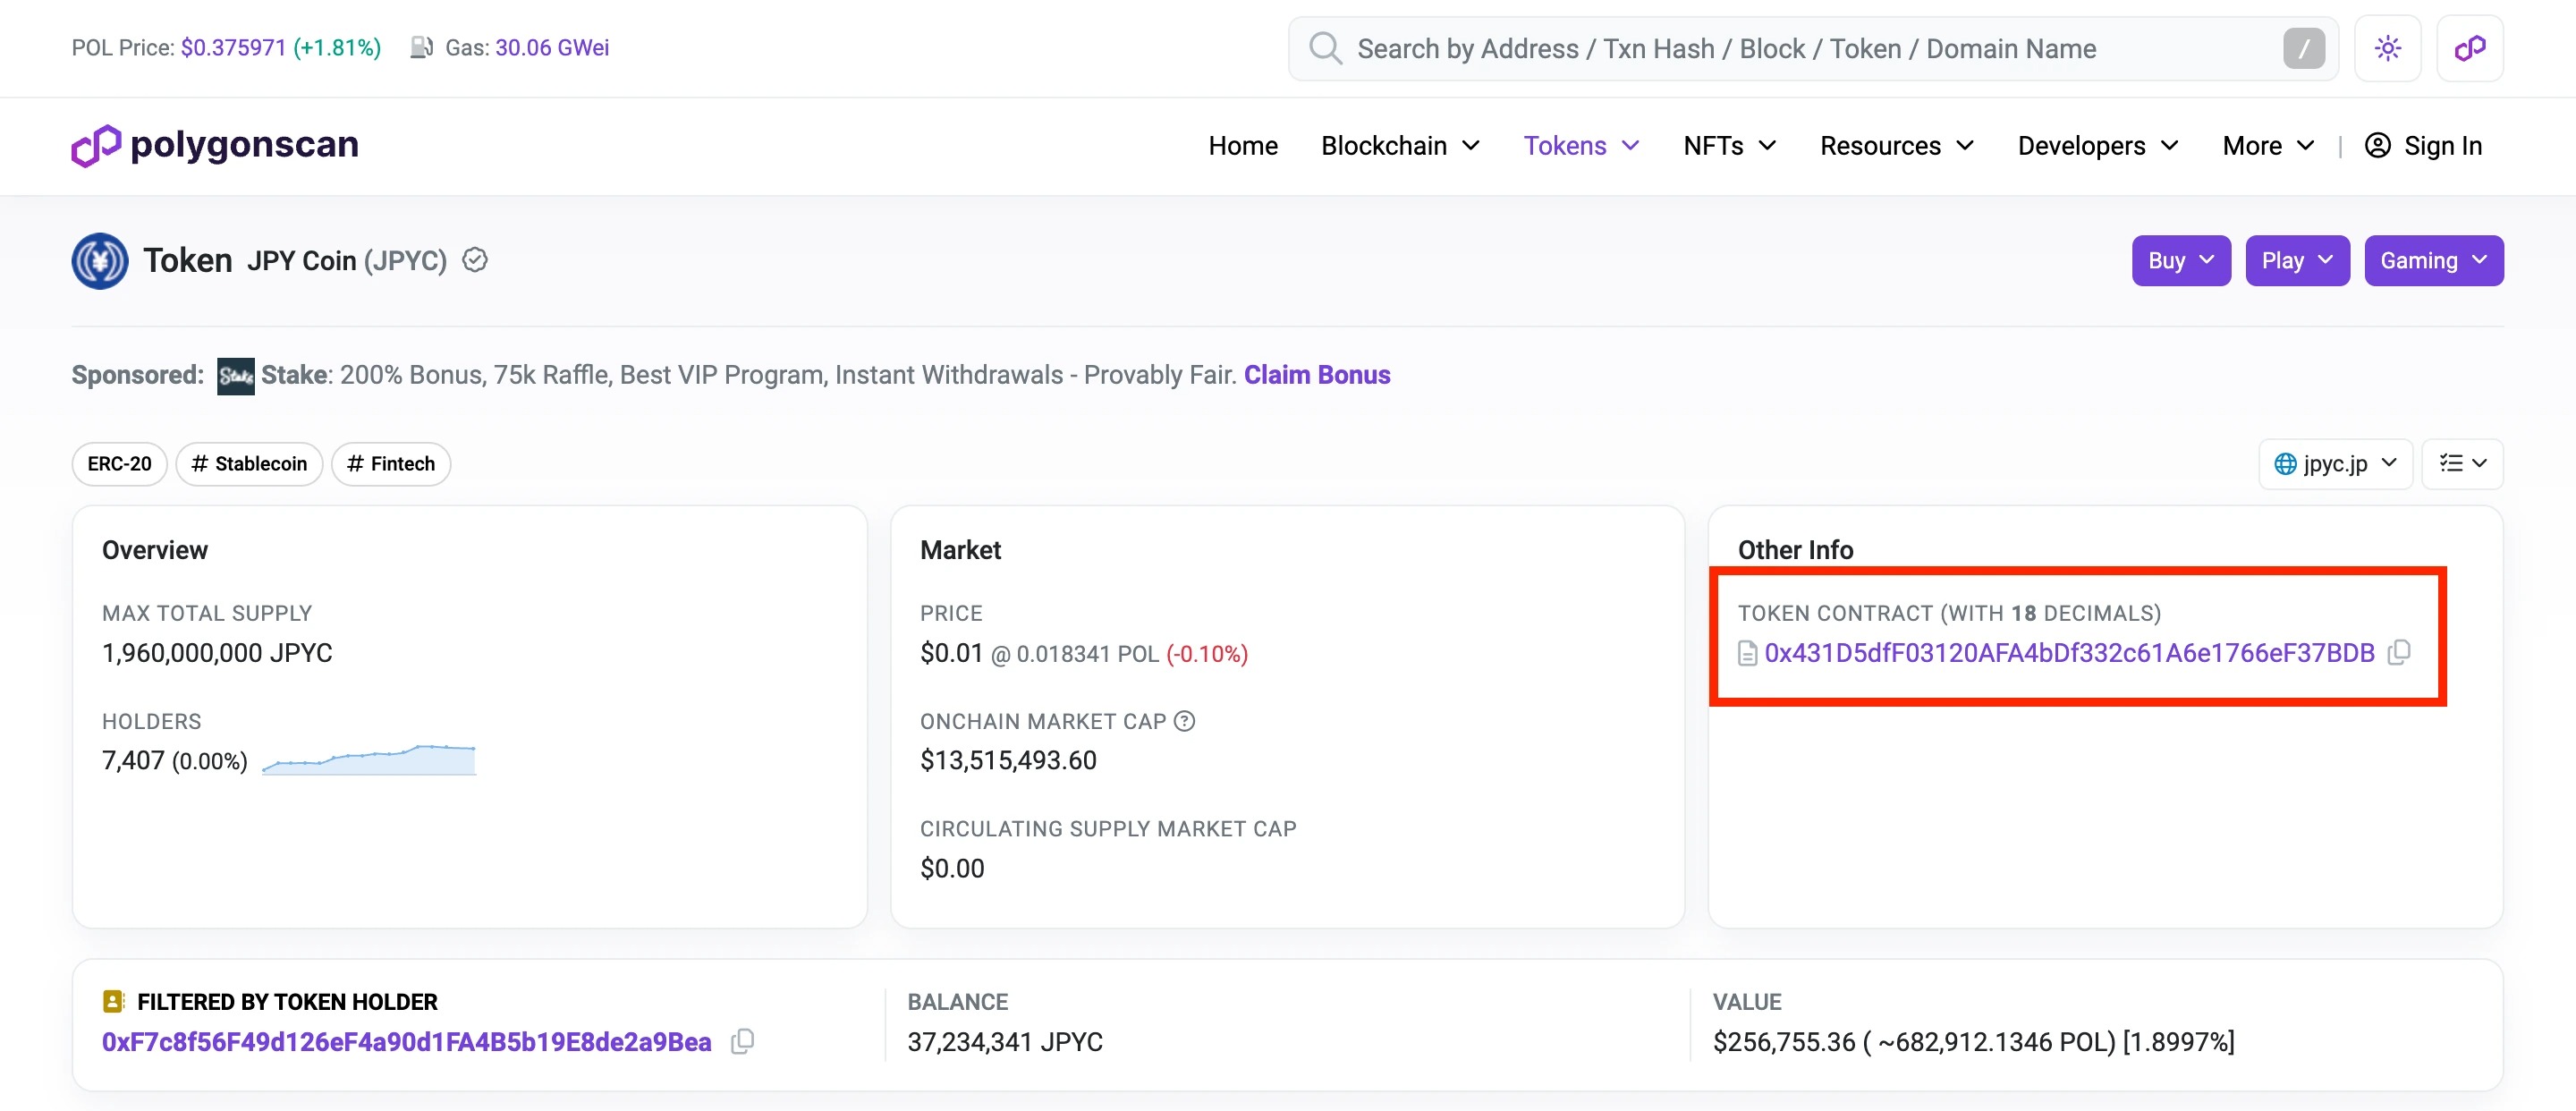The image size is (2576, 1111).
Task: Click the verified checkmark badge beside JPYC
Action: [x=475, y=260]
